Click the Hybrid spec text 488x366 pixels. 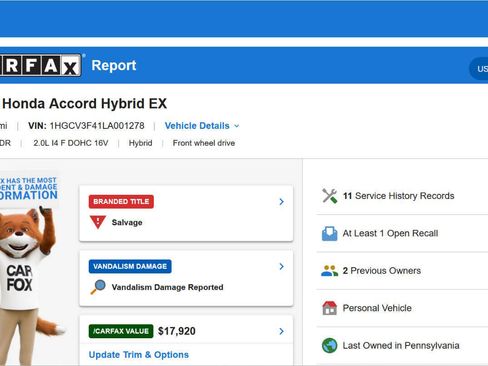140,143
